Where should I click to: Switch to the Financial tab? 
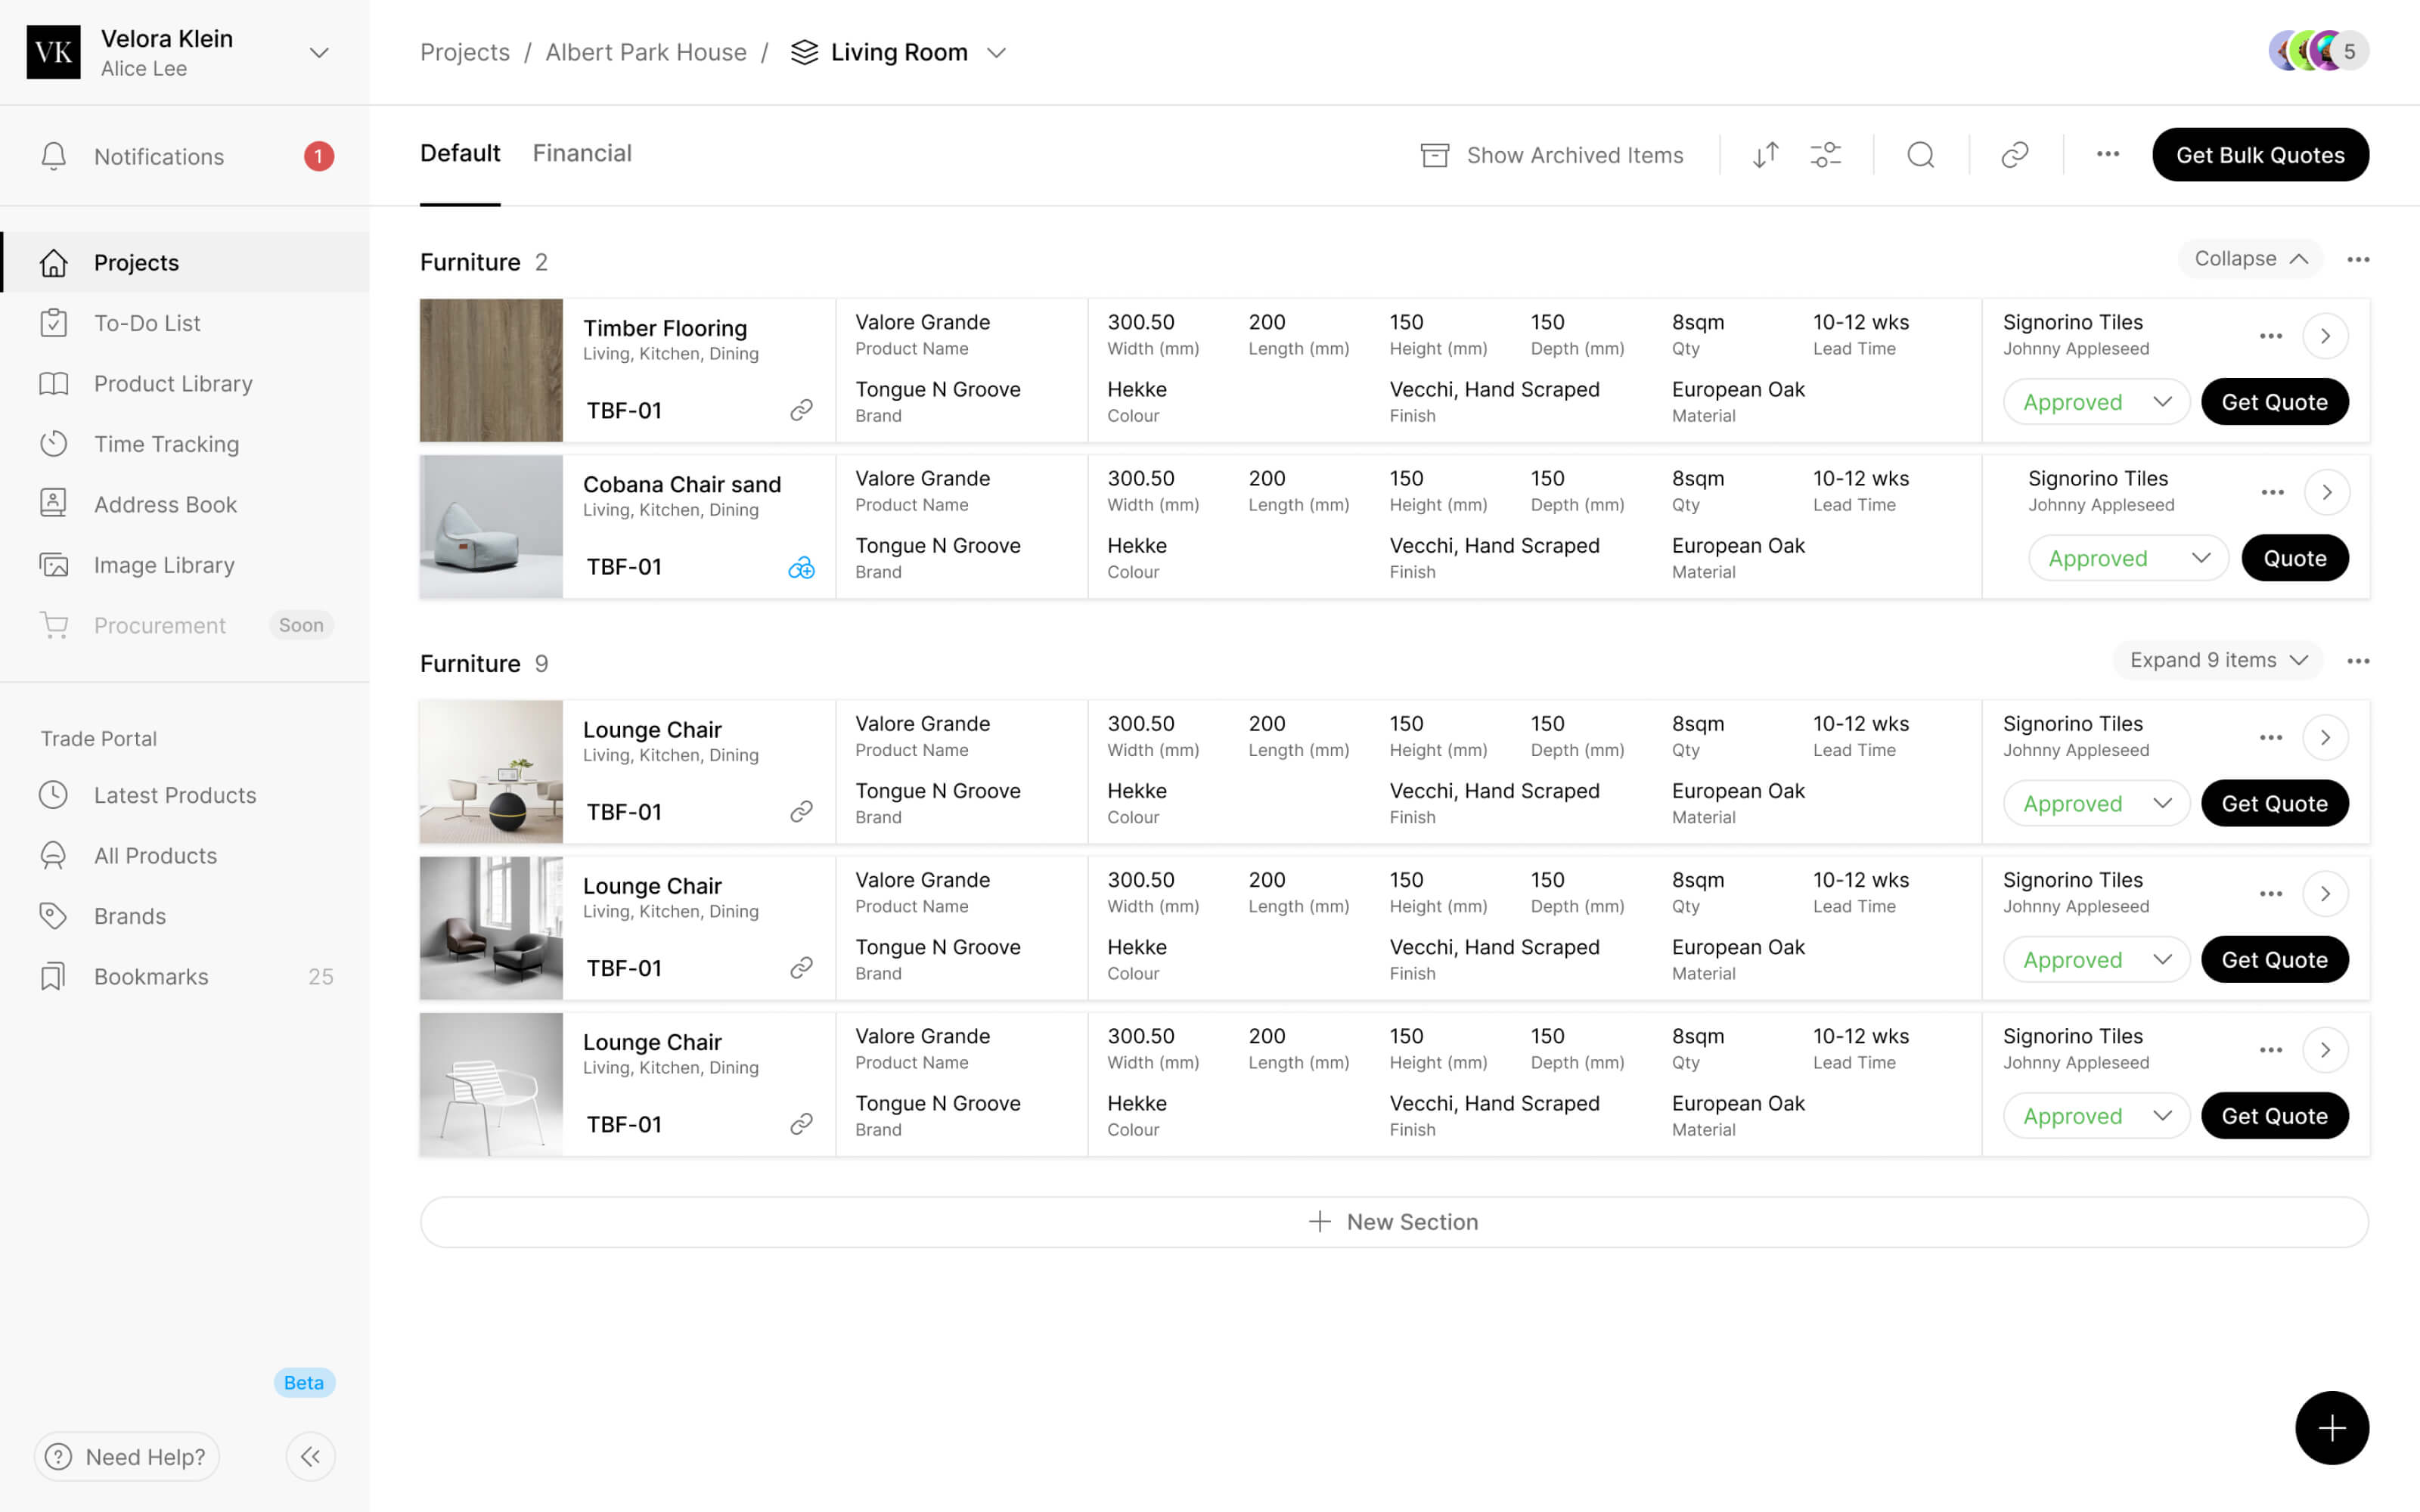coord(582,153)
